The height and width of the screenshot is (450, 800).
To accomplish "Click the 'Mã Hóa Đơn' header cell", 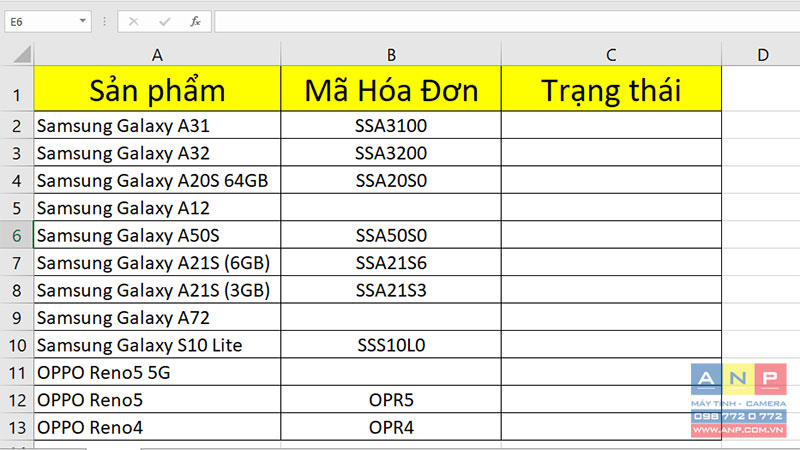I will click(x=391, y=89).
